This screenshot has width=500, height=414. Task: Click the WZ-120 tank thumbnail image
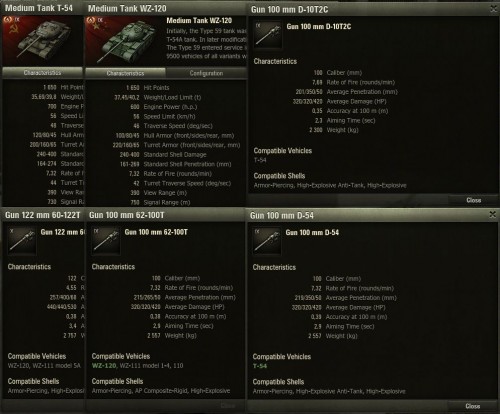point(125,41)
